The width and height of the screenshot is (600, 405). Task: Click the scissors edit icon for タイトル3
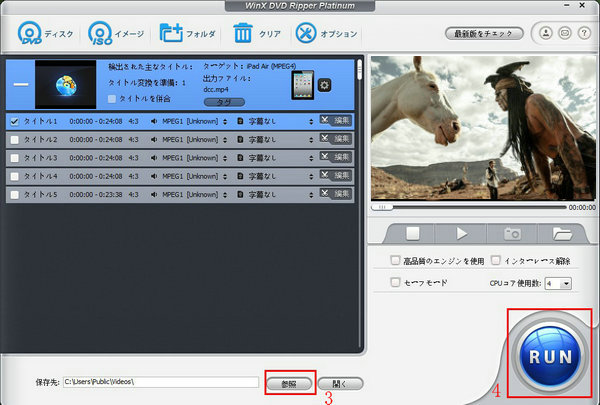325,157
